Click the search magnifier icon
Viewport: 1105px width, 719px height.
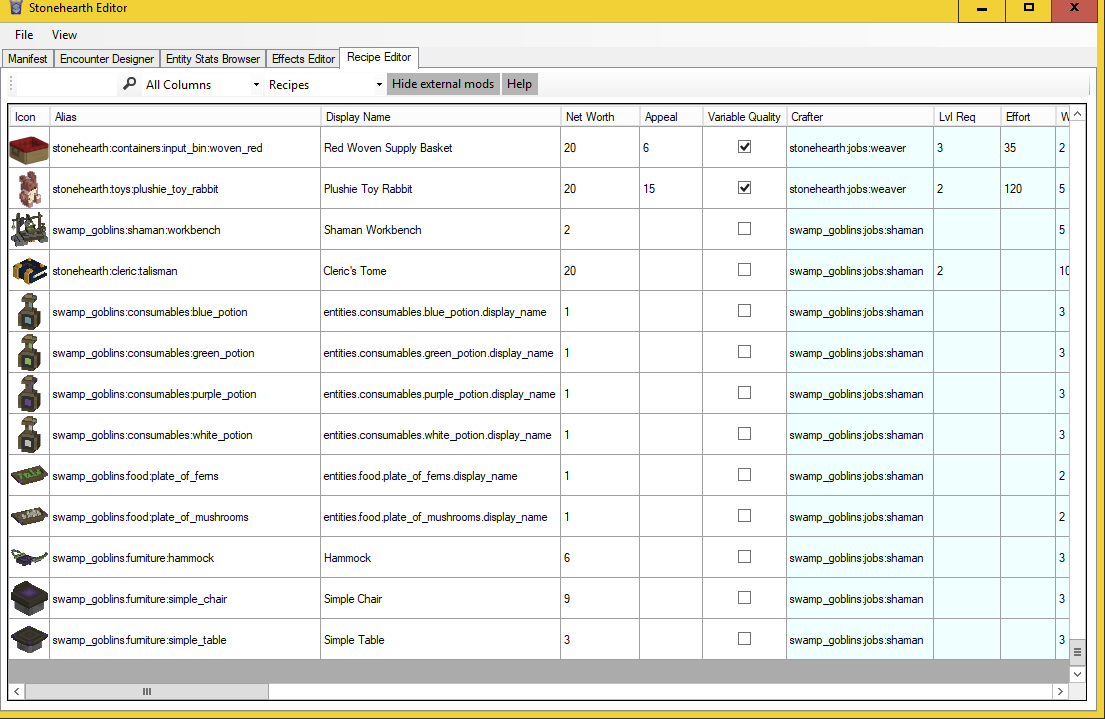point(130,84)
